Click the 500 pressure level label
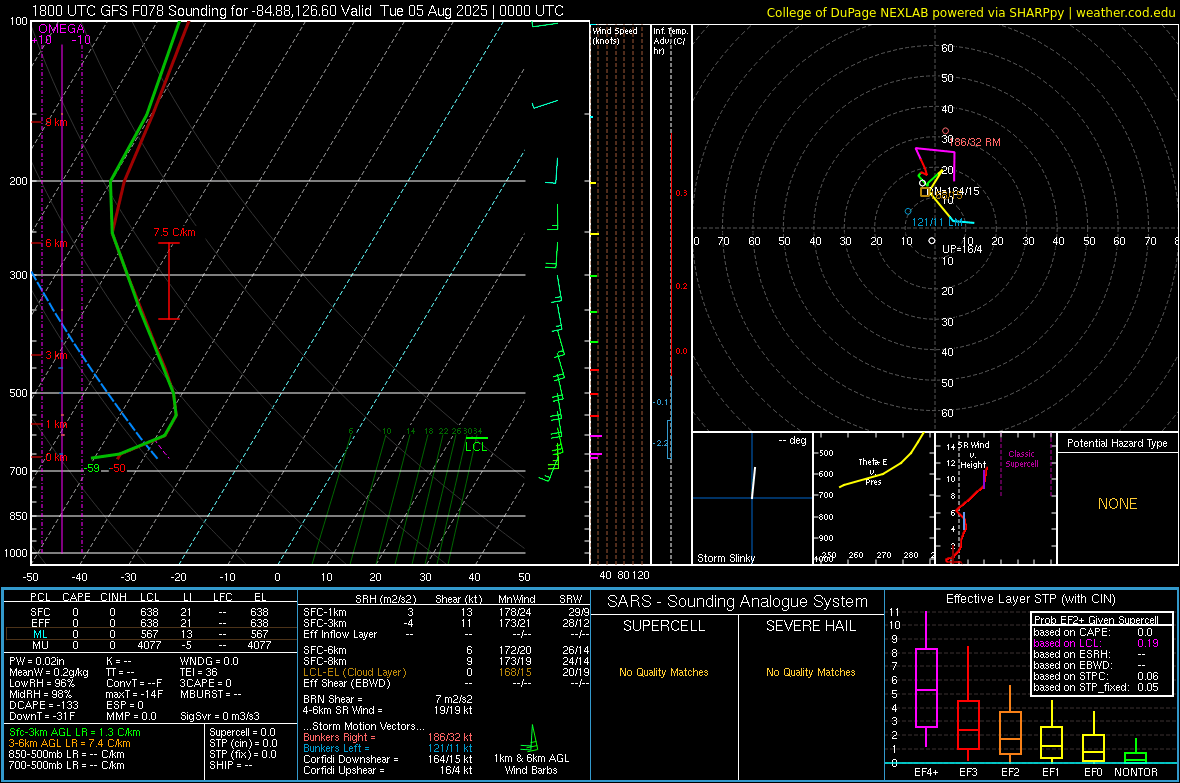The width and height of the screenshot is (1180, 783). click(x=18, y=393)
